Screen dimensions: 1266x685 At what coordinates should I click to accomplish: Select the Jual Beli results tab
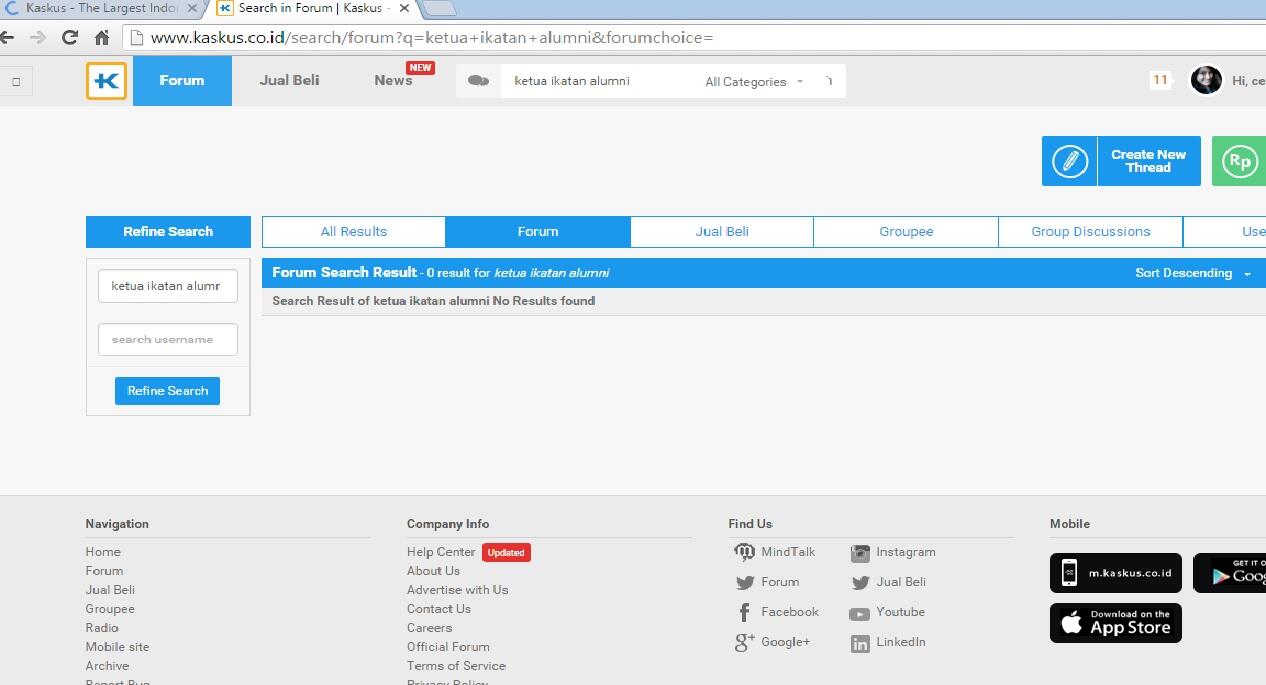point(722,232)
